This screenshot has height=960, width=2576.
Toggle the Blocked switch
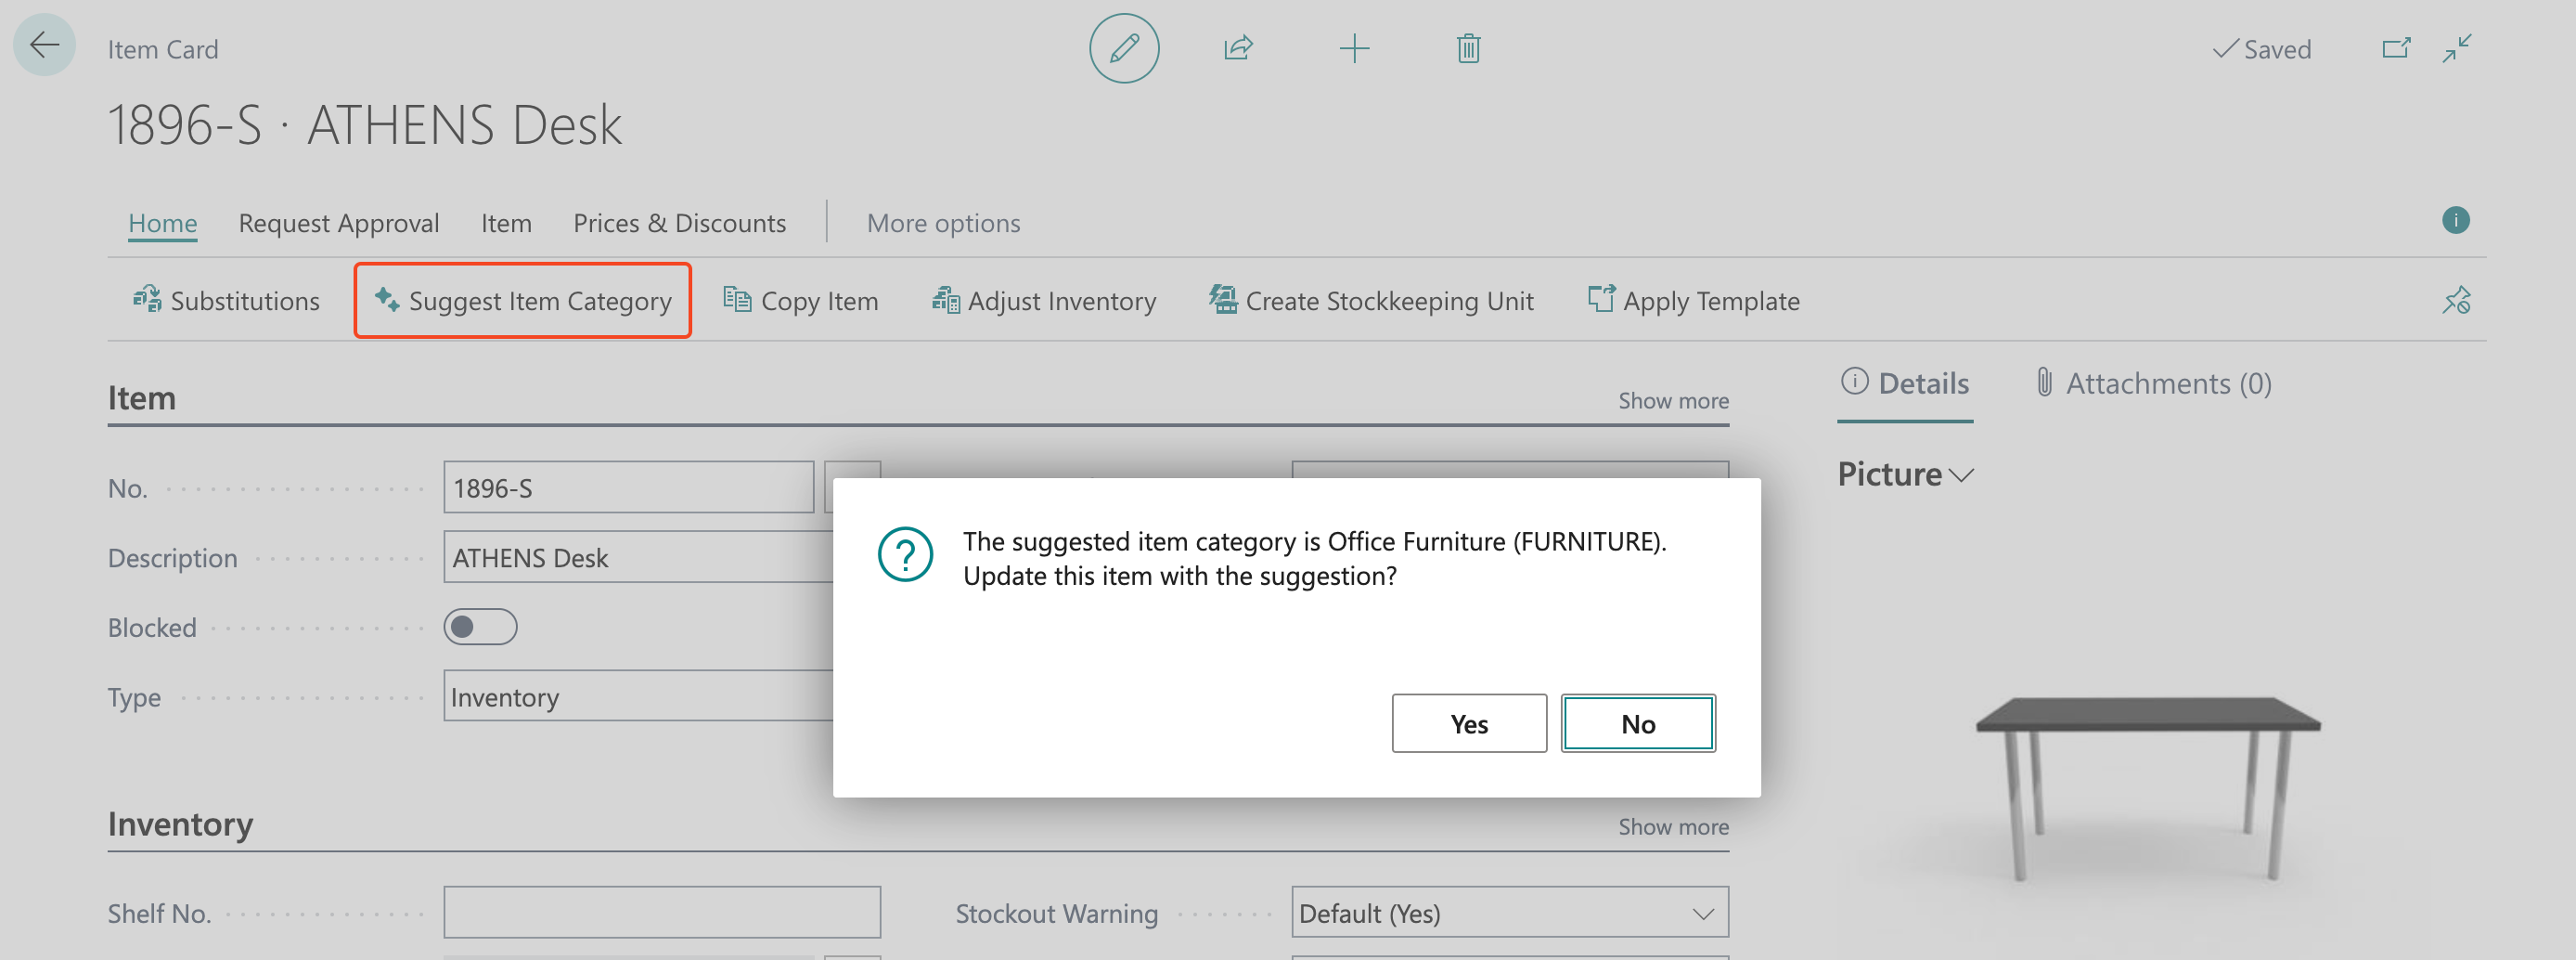(480, 627)
